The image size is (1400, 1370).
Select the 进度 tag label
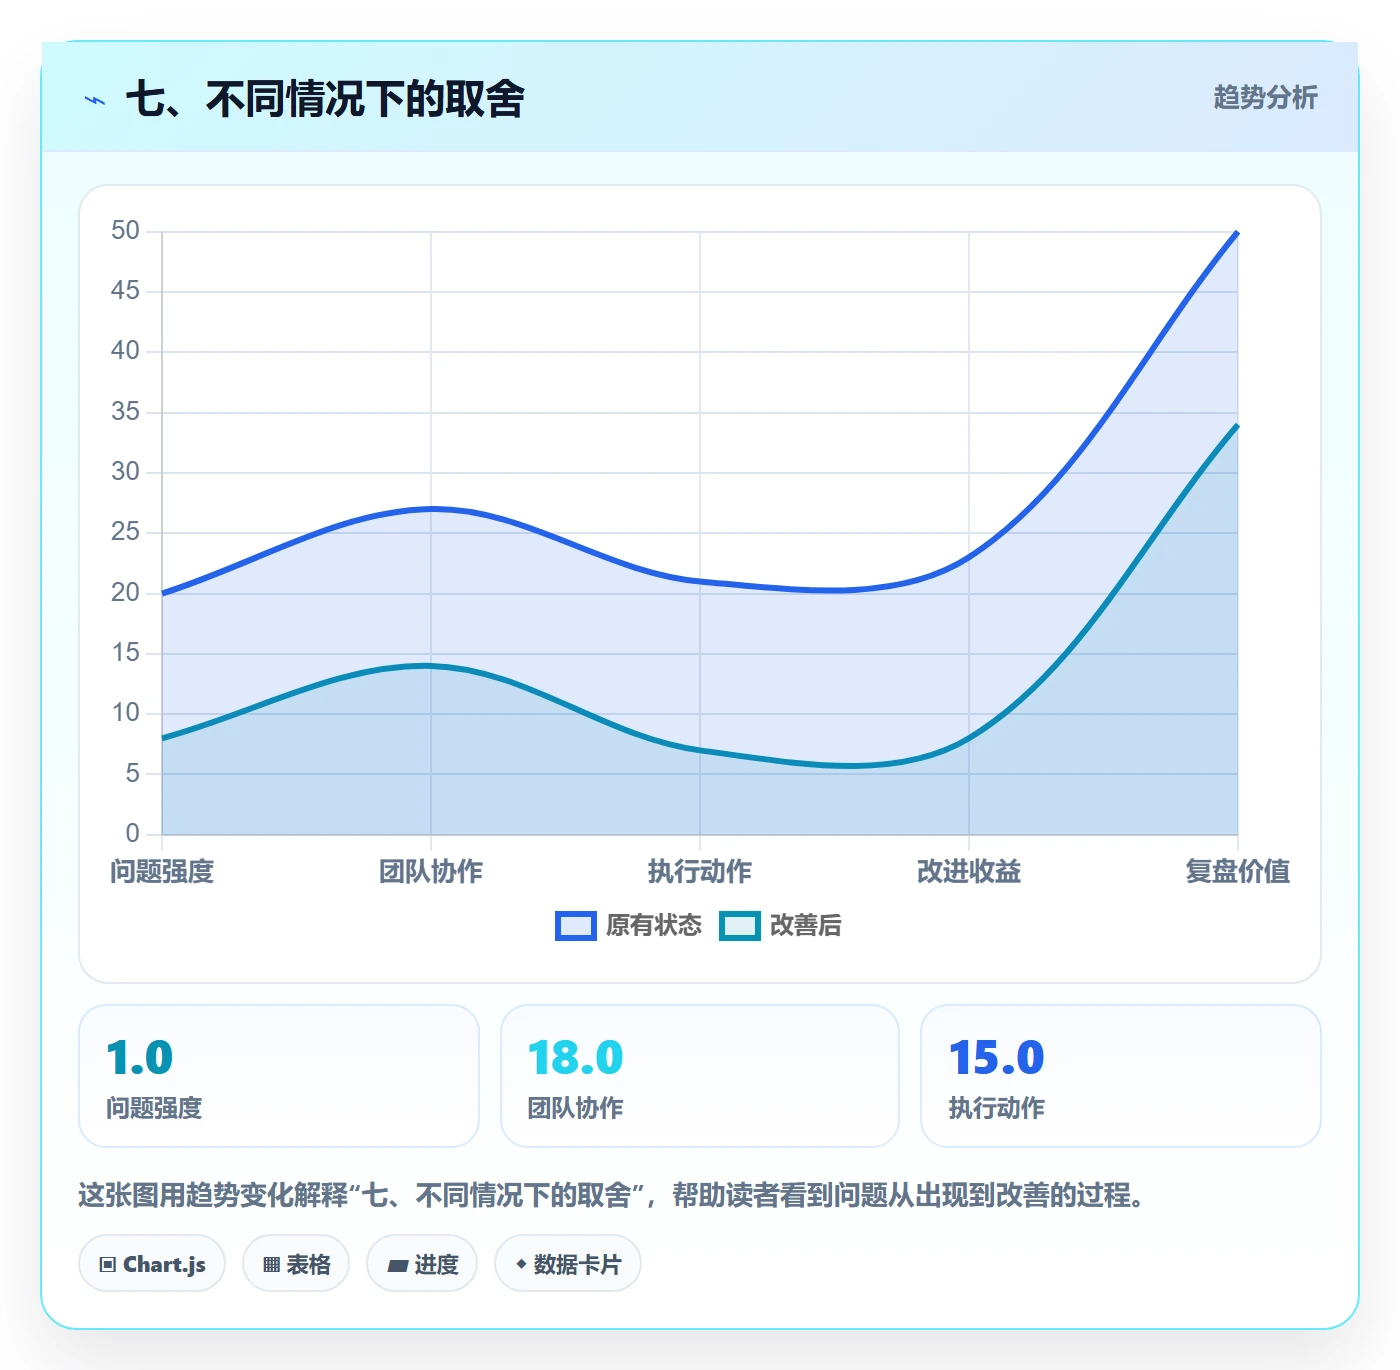click(x=436, y=1265)
